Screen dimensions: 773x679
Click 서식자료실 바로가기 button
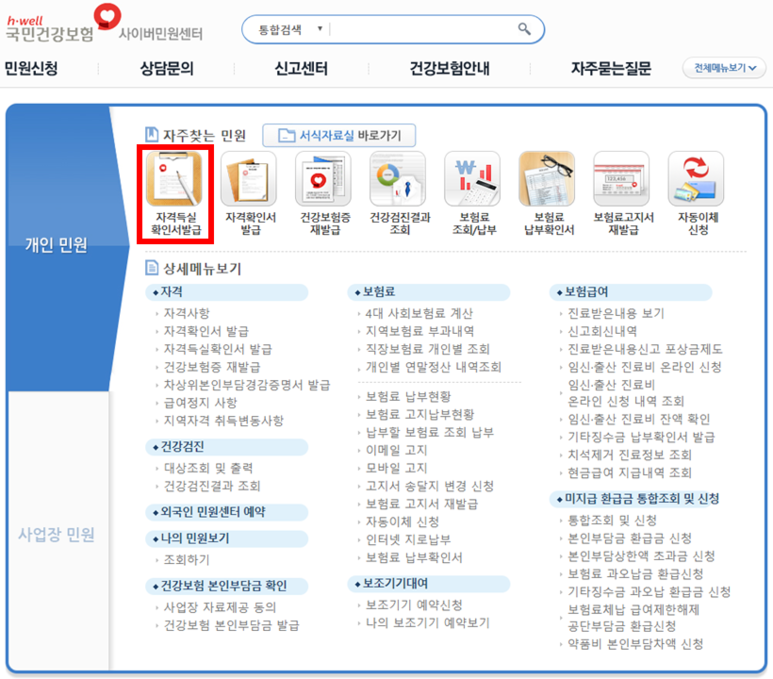pos(339,135)
